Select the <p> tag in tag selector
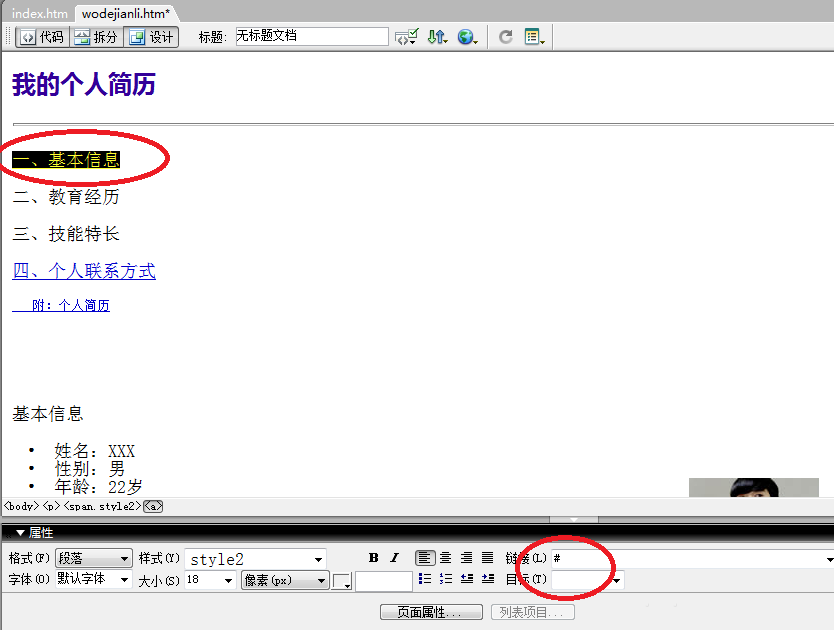834x630 pixels. point(51,506)
